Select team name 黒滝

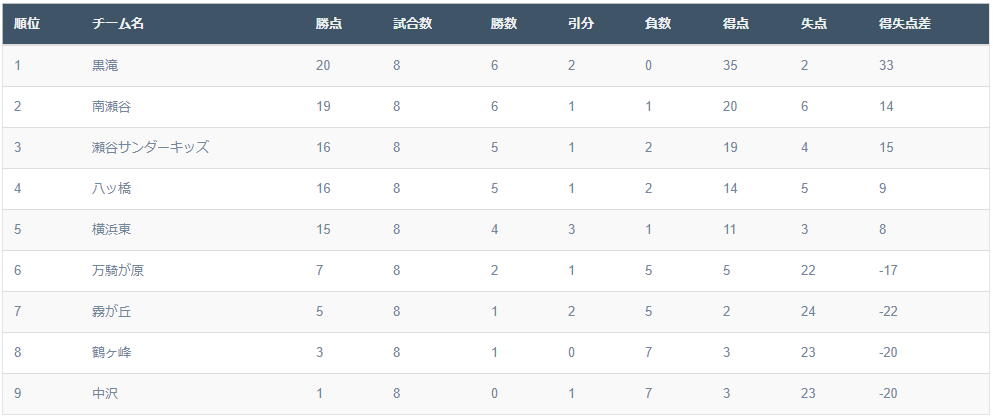coord(105,65)
